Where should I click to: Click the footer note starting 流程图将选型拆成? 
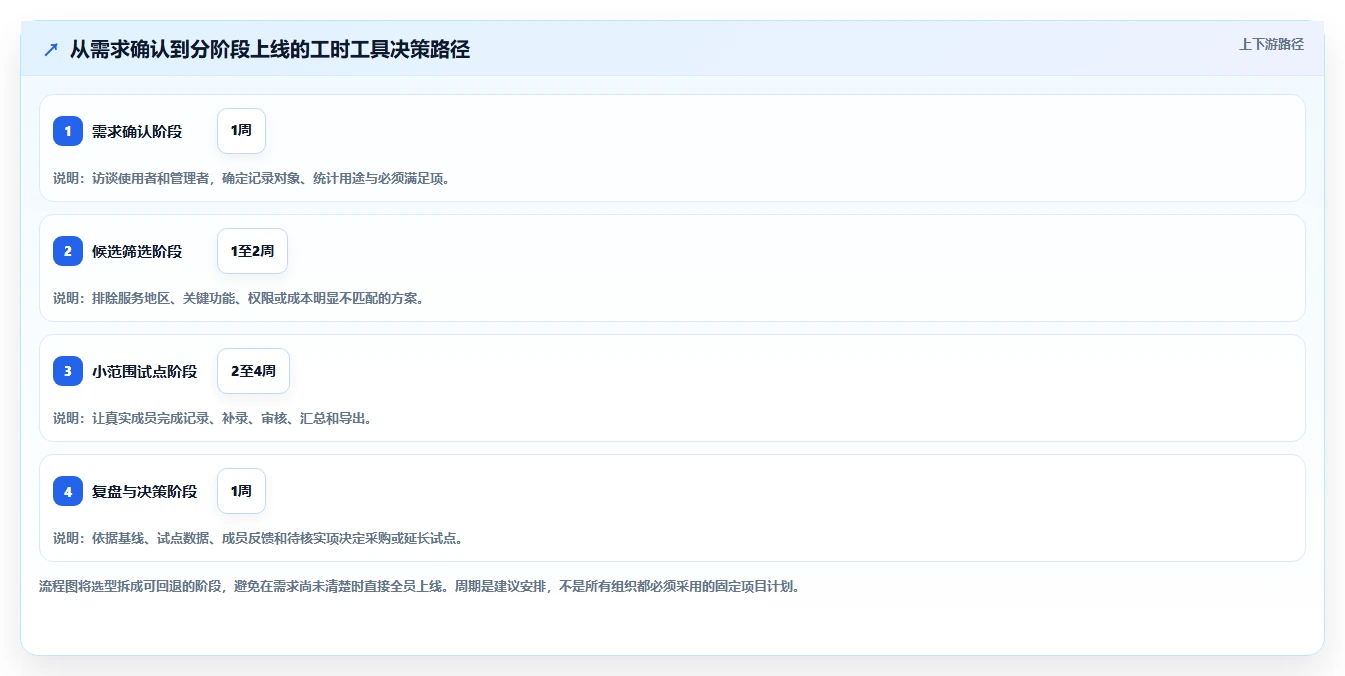click(418, 586)
